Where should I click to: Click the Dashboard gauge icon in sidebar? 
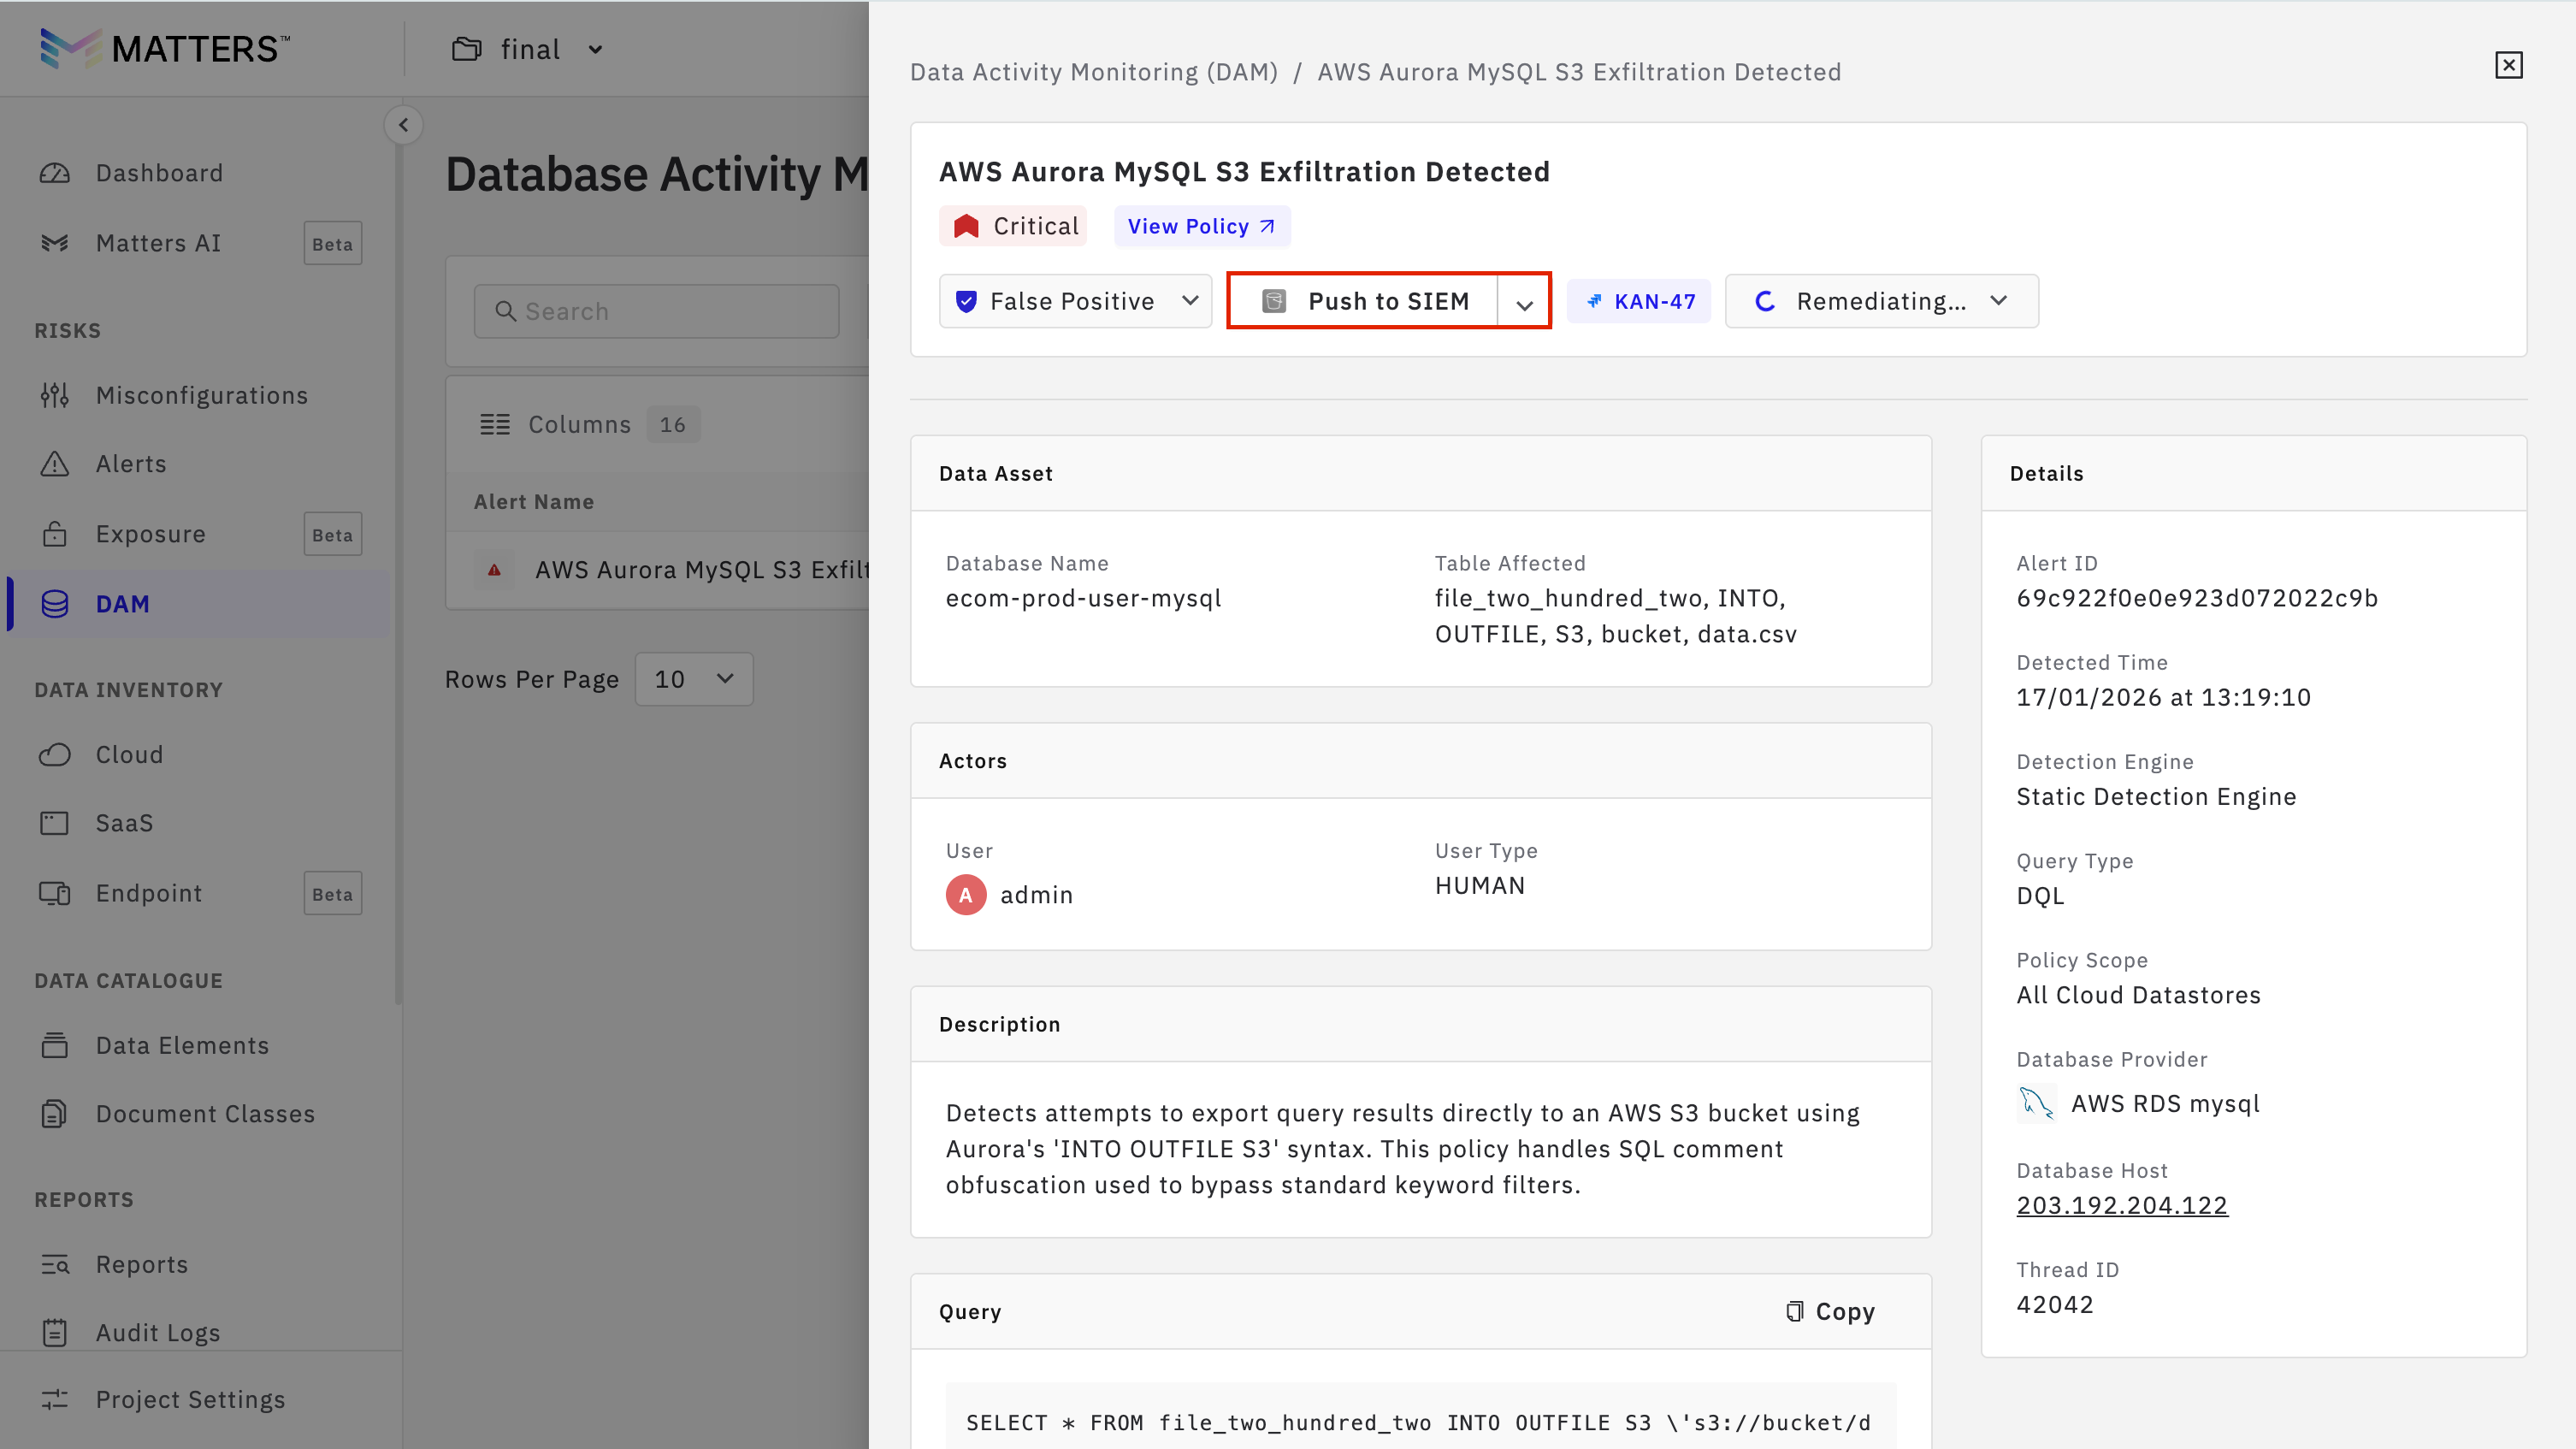point(55,173)
